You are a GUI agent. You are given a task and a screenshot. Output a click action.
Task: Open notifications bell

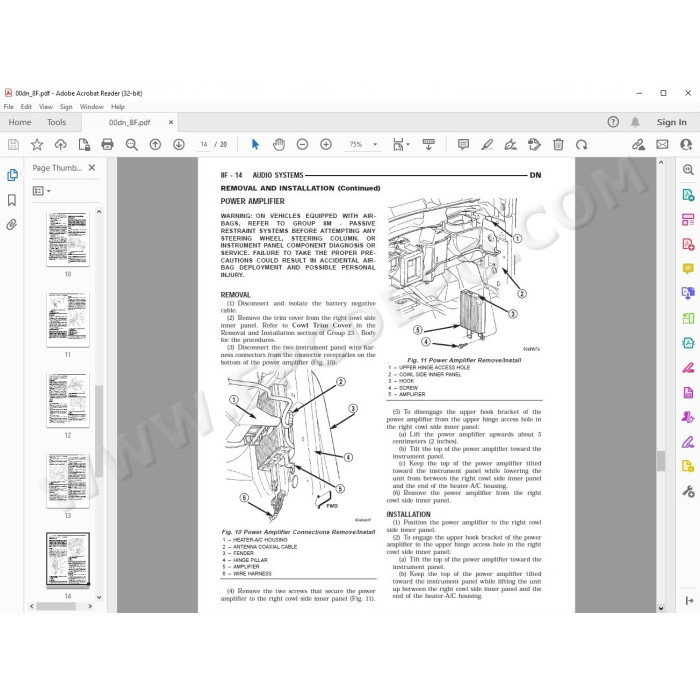coord(635,122)
